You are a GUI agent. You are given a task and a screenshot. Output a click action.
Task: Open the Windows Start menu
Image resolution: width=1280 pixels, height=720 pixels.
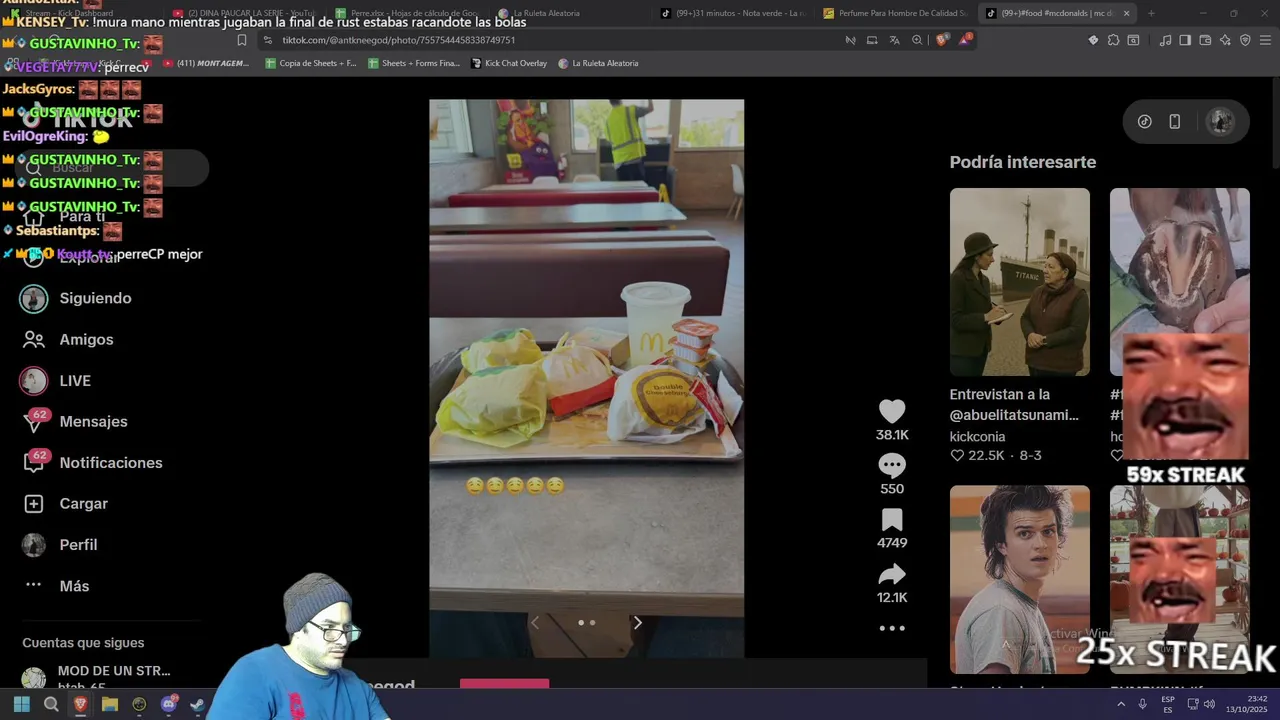22,704
